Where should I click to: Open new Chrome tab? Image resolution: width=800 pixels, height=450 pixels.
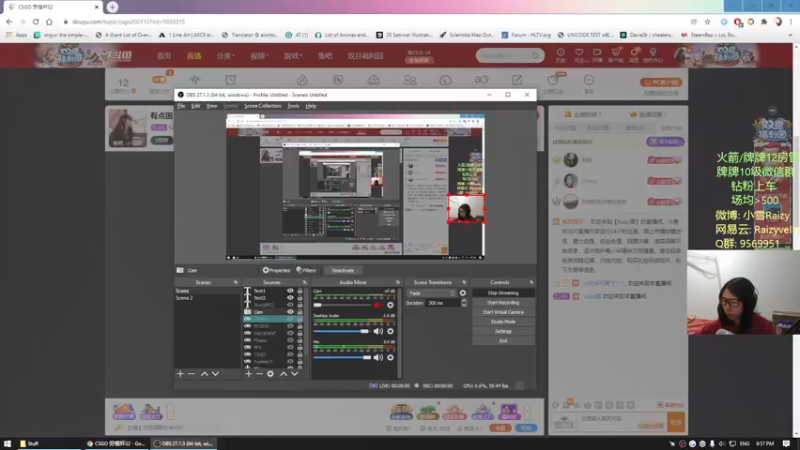(112, 7)
